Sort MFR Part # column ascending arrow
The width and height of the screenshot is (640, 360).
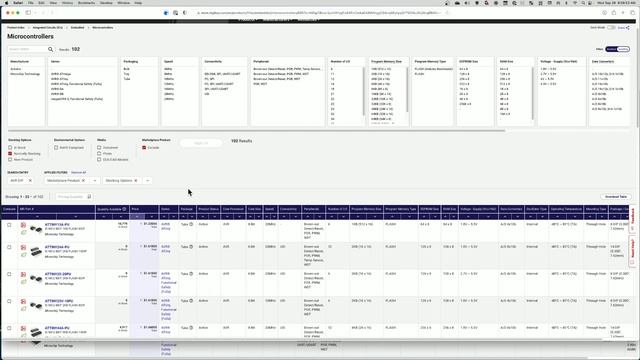tap(37, 217)
